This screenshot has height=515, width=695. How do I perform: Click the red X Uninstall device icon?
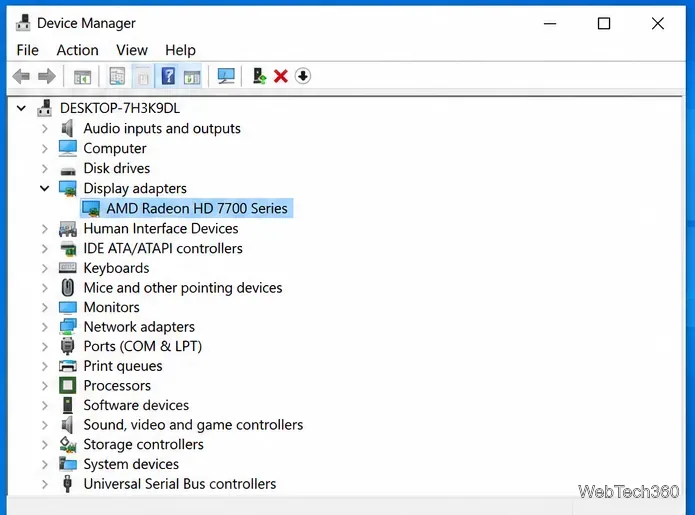point(281,76)
